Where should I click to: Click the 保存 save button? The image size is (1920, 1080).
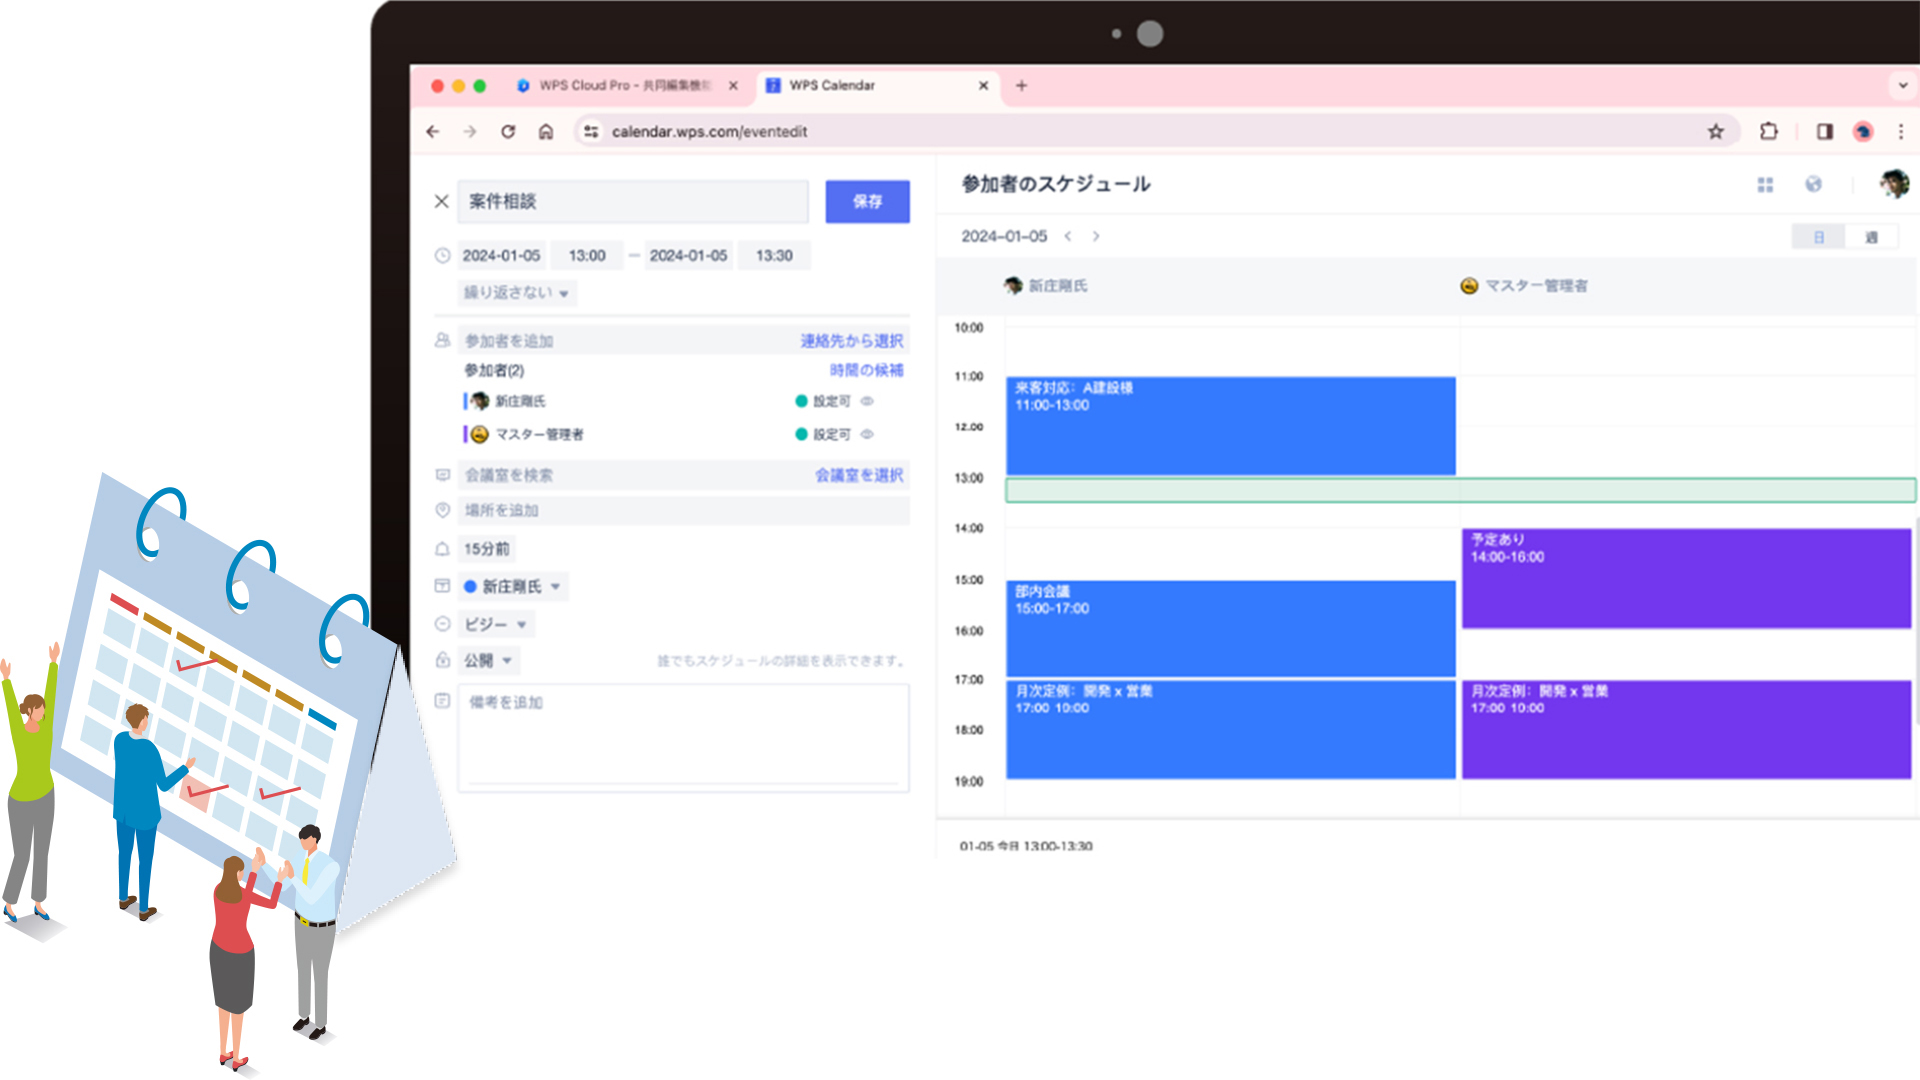pos(866,201)
